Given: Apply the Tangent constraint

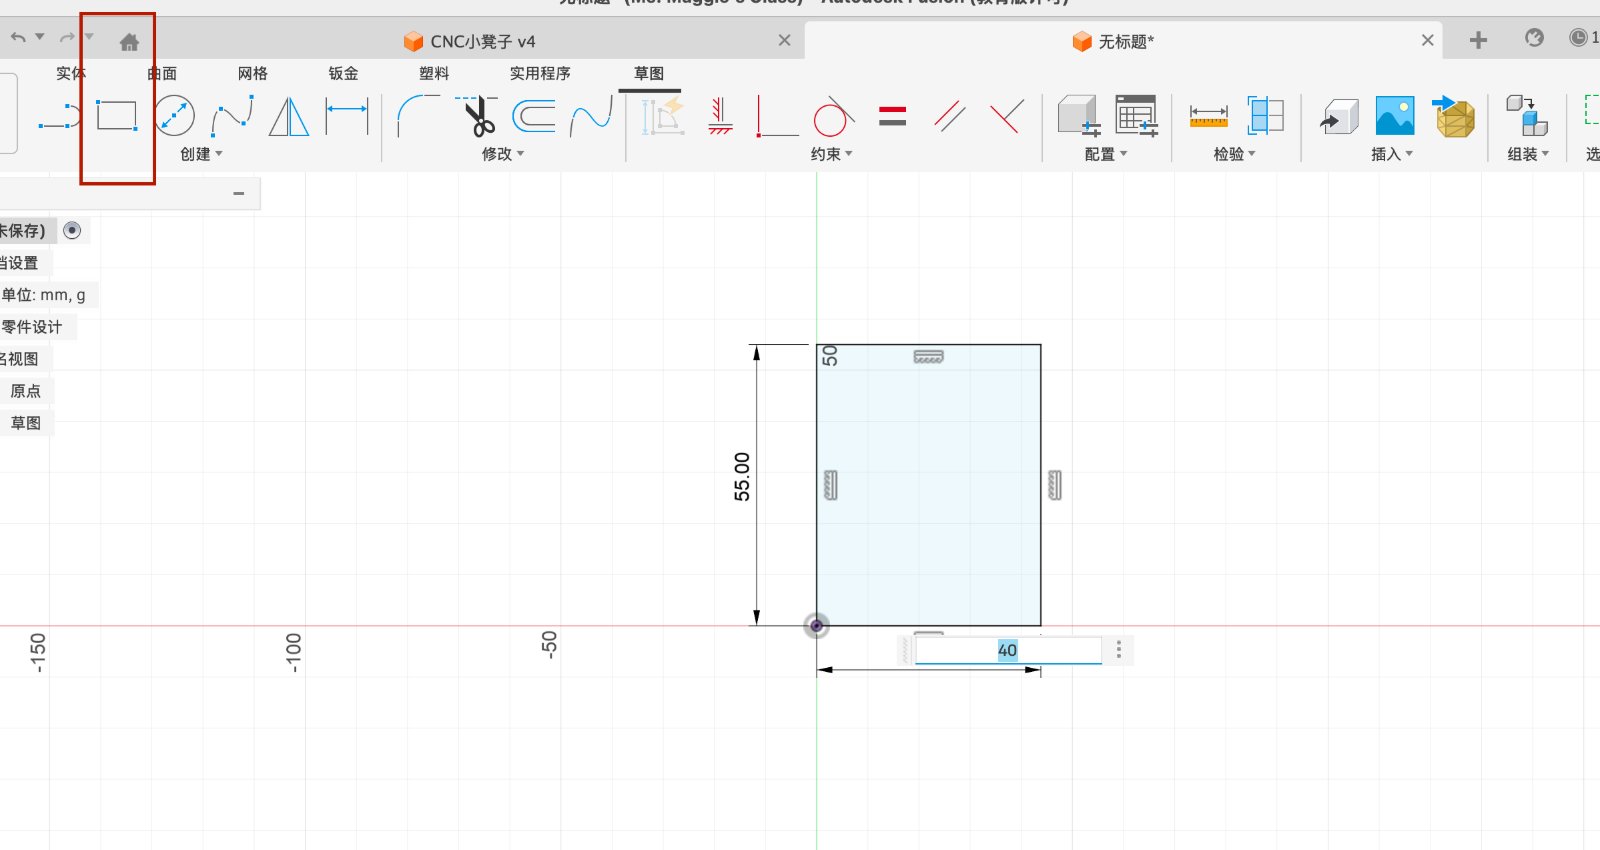Looking at the screenshot, I should click(x=834, y=116).
